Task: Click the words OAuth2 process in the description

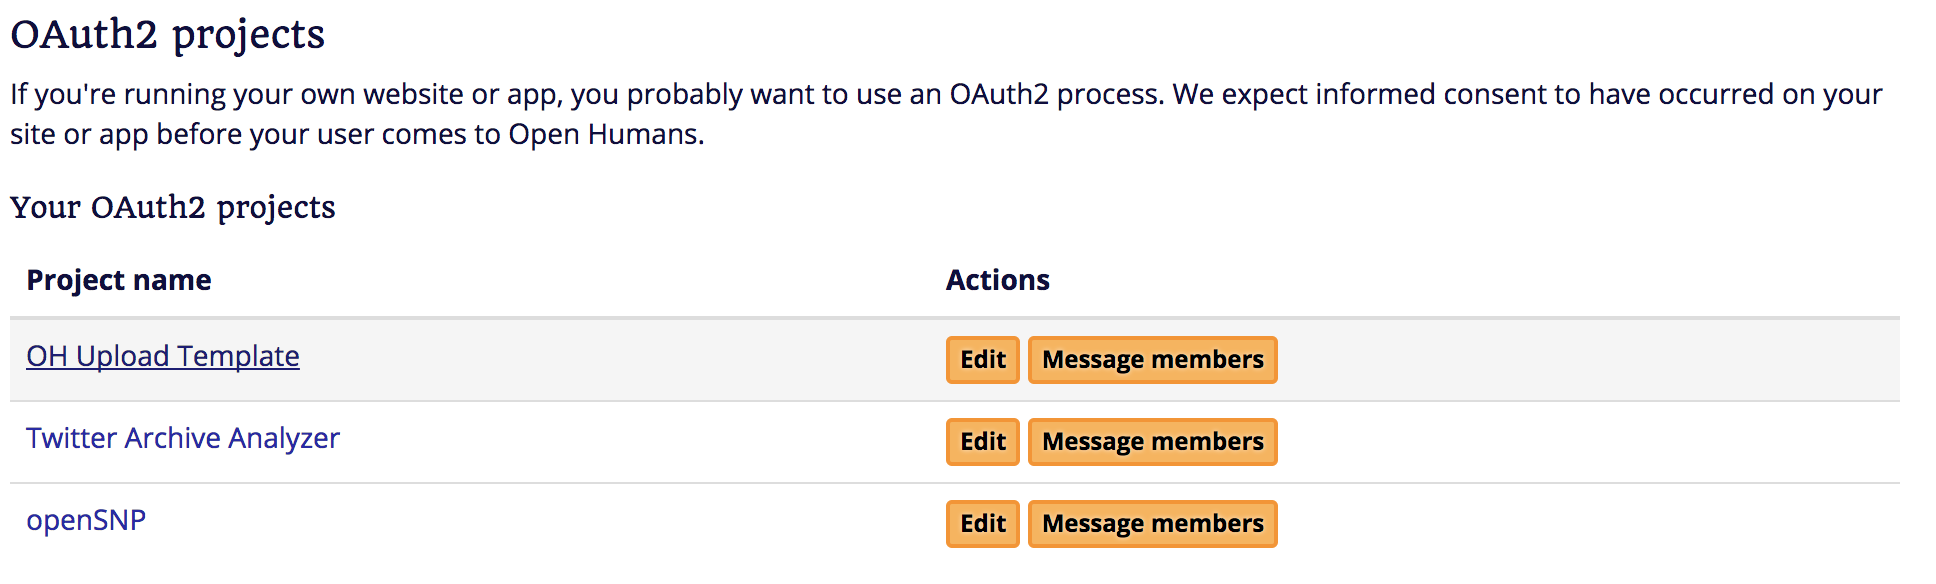Action: pos(1054,94)
